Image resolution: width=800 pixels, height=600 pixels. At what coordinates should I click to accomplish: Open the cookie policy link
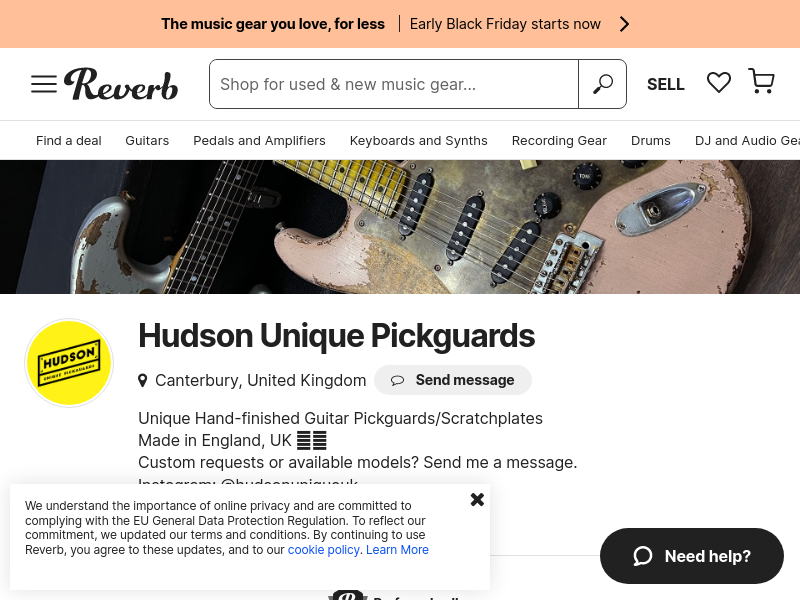323,550
